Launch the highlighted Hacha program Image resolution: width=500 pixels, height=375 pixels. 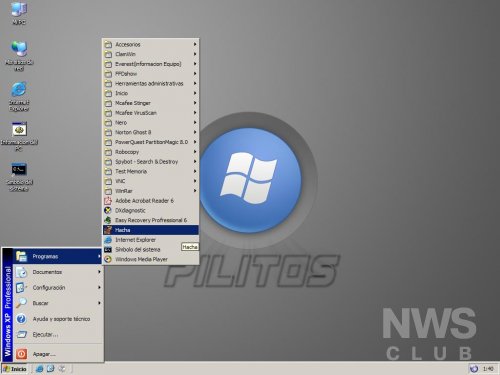pyautogui.click(x=151, y=230)
